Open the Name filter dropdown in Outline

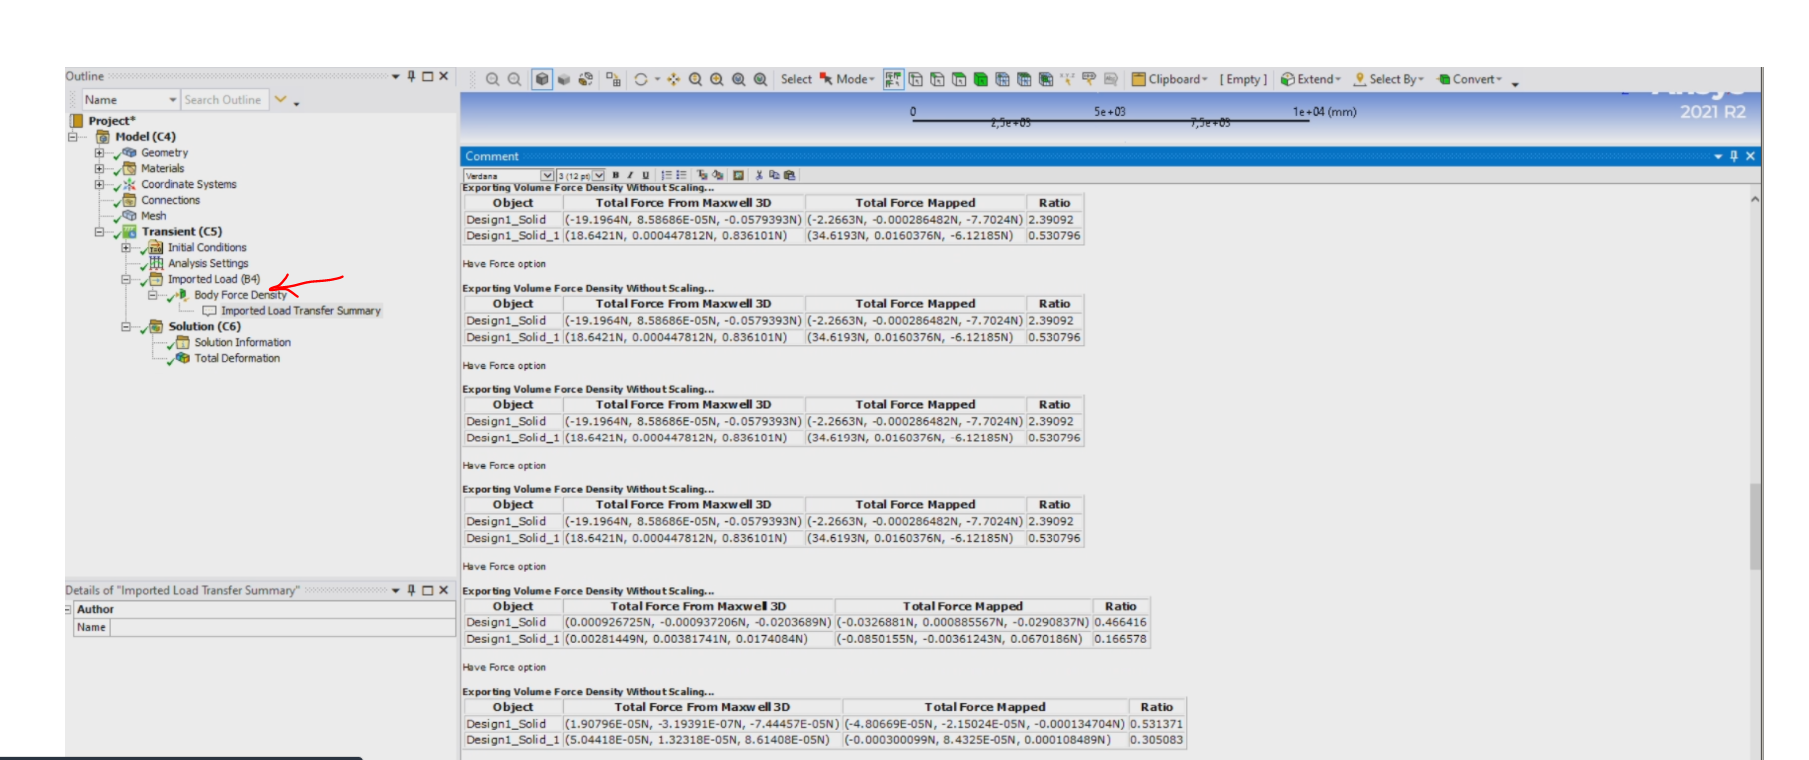(173, 100)
